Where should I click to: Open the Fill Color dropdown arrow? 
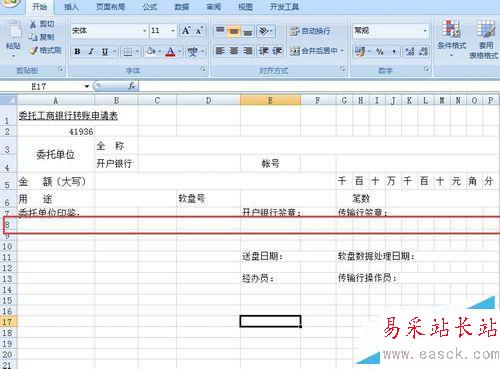coord(159,51)
